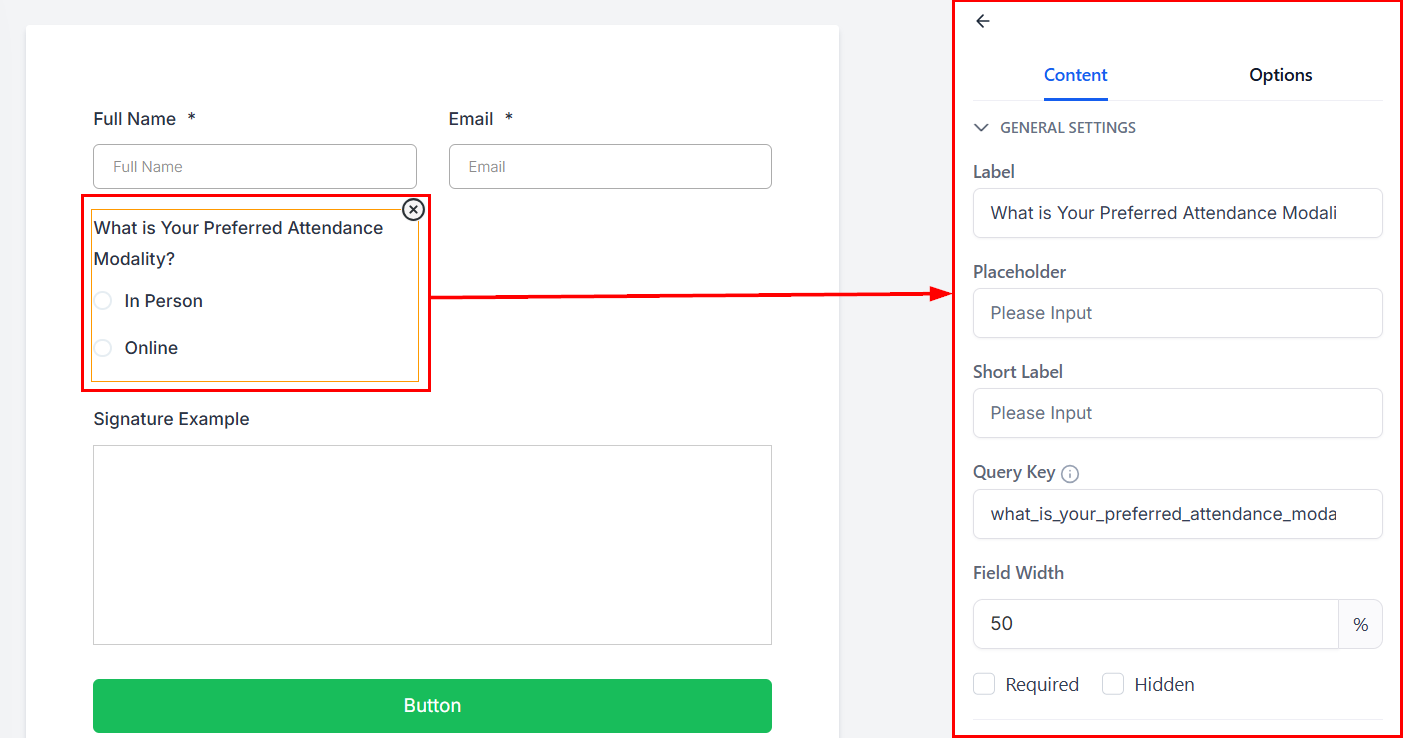Switch to the Options tab
Image resolution: width=1403 pixels, height=738 pixels.
[1280, 75]
